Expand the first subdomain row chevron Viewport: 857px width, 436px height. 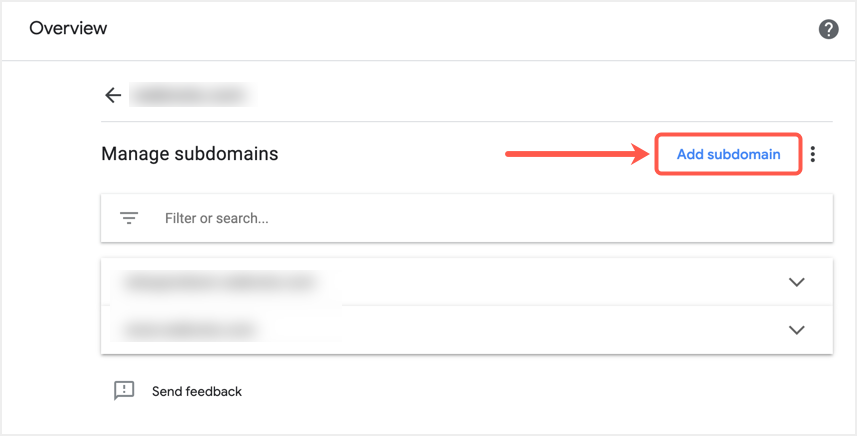pos(796,282)
